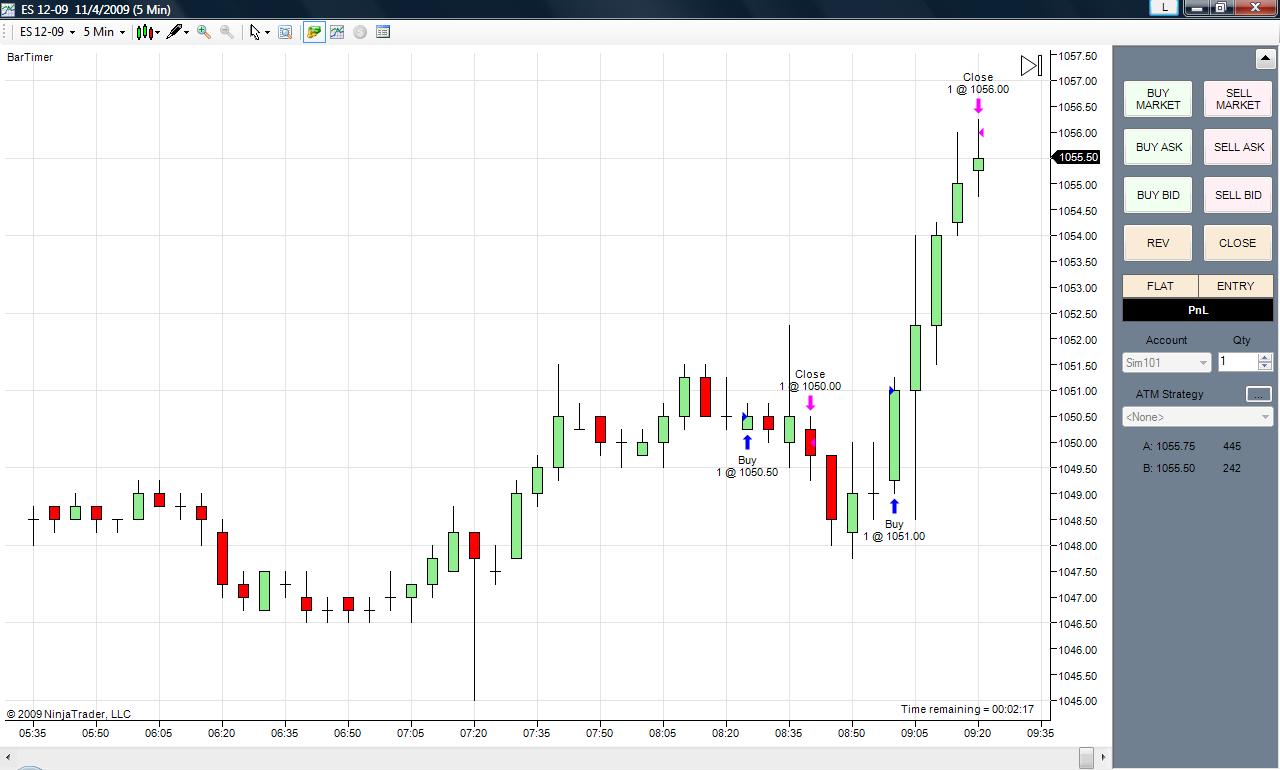This screenshot has width=1280, height=770.
Task: Expand the chart style dropdown arrow
Action: [157, 32]
